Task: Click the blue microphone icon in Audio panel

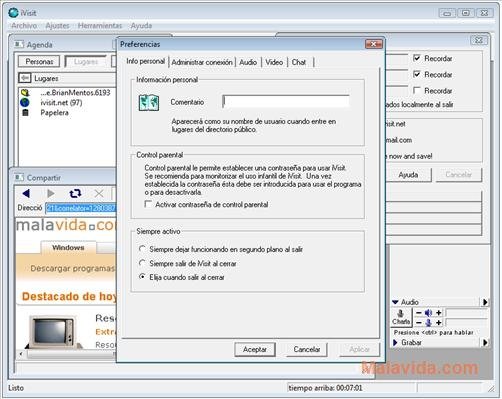Action: pos(429,322)
